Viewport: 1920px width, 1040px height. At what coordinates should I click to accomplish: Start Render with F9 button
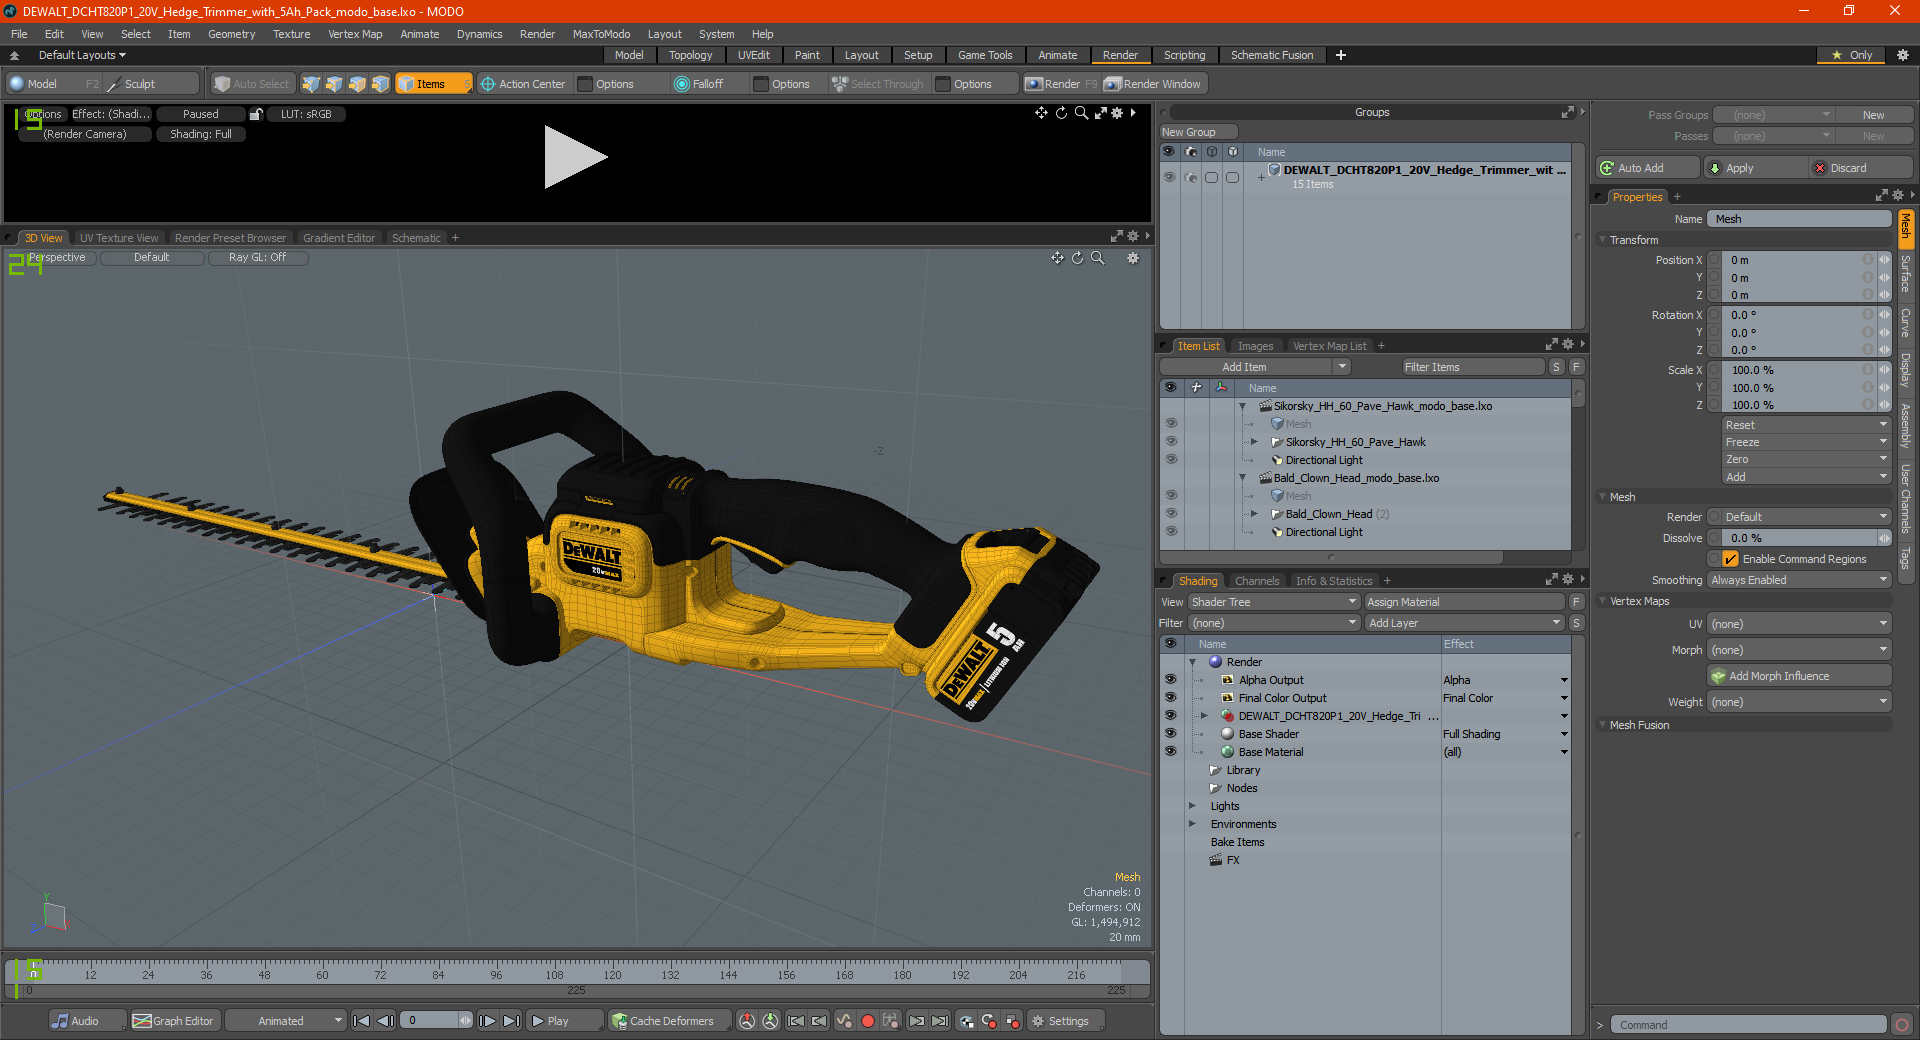click(x=1061, y=84)
